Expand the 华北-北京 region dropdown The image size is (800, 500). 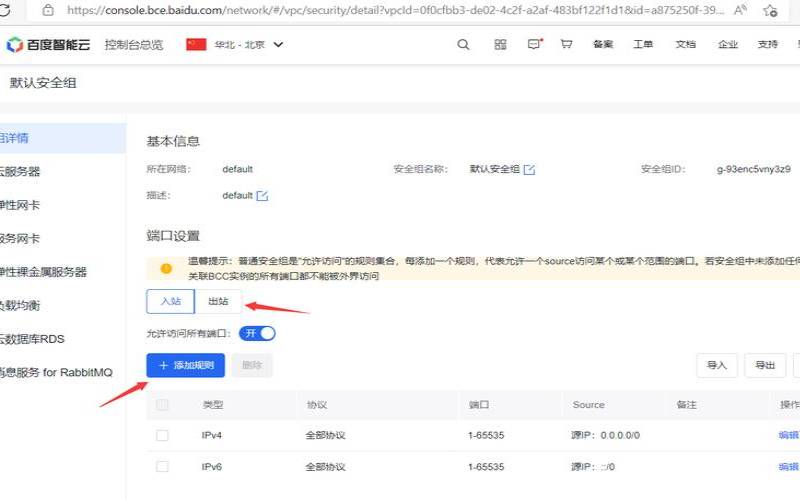[249, 45]
